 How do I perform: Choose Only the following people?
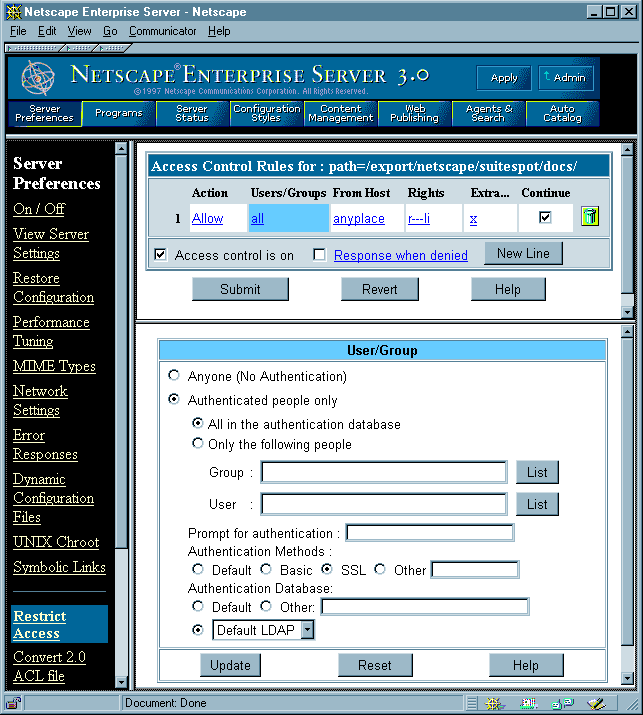coord(197,443)
